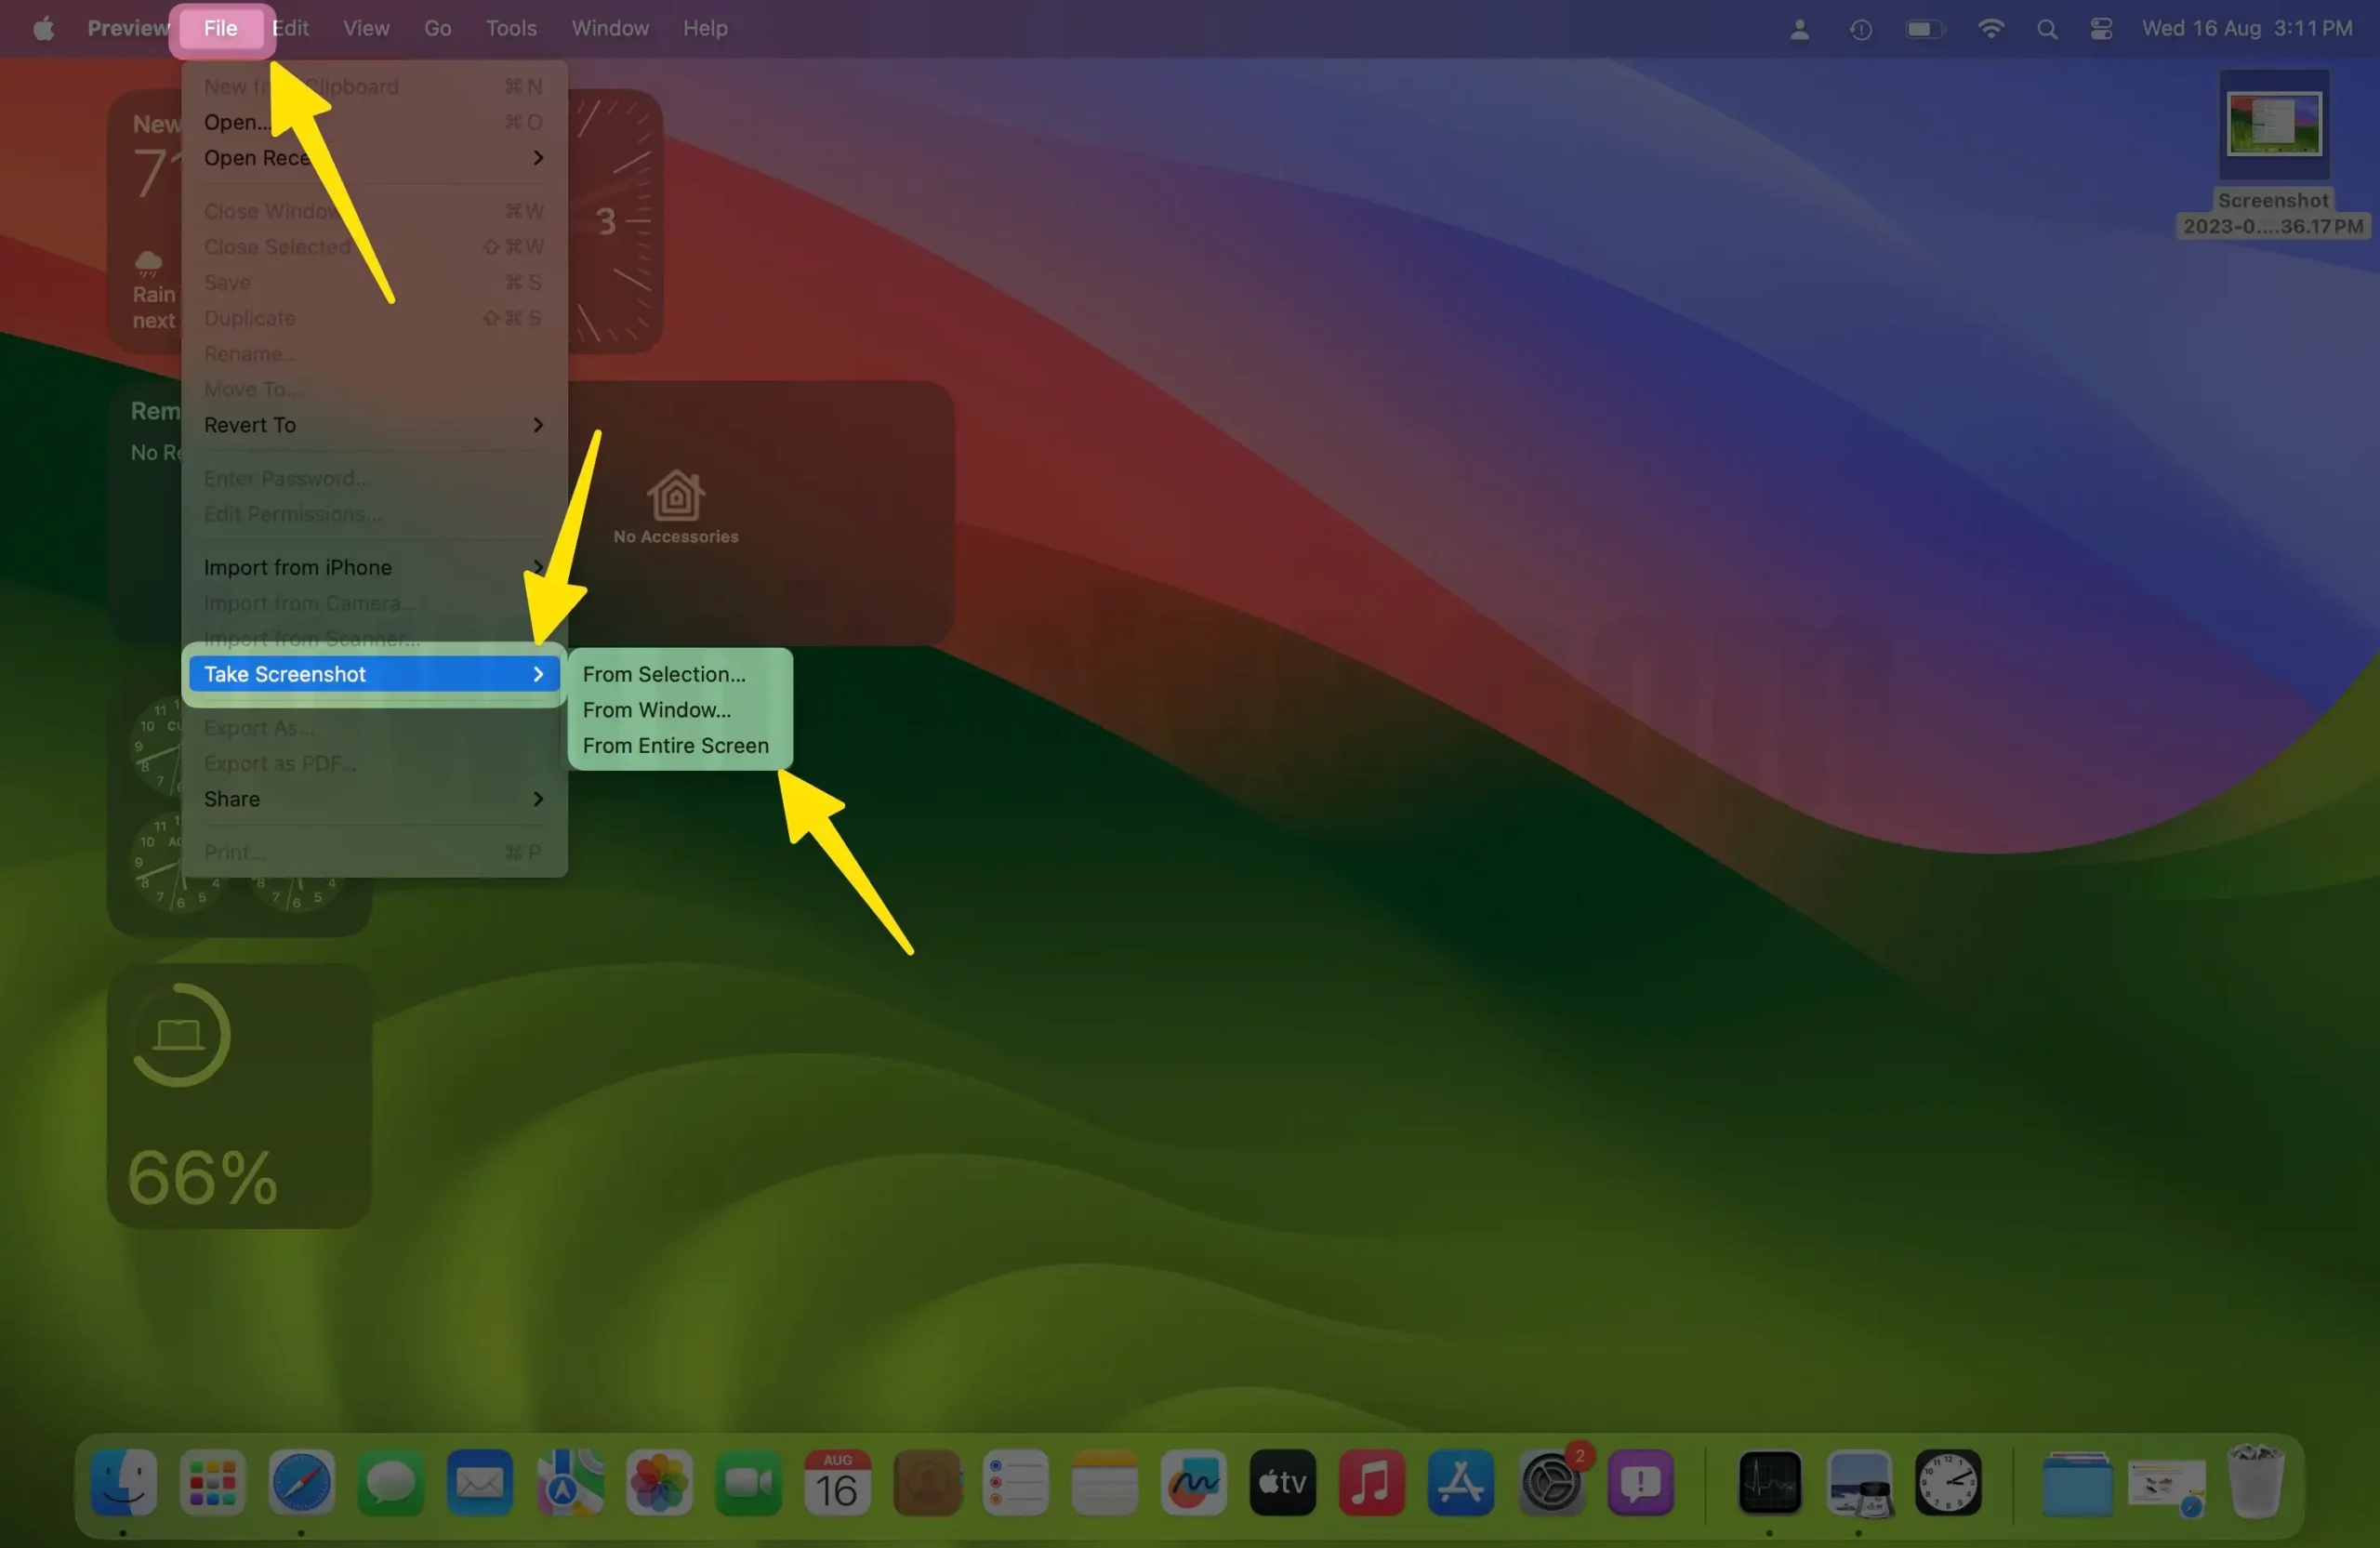Choose Open… from the File menu
This screenshot has height=1548, width=2380.
pyautogui.click(x=373, y=122)
